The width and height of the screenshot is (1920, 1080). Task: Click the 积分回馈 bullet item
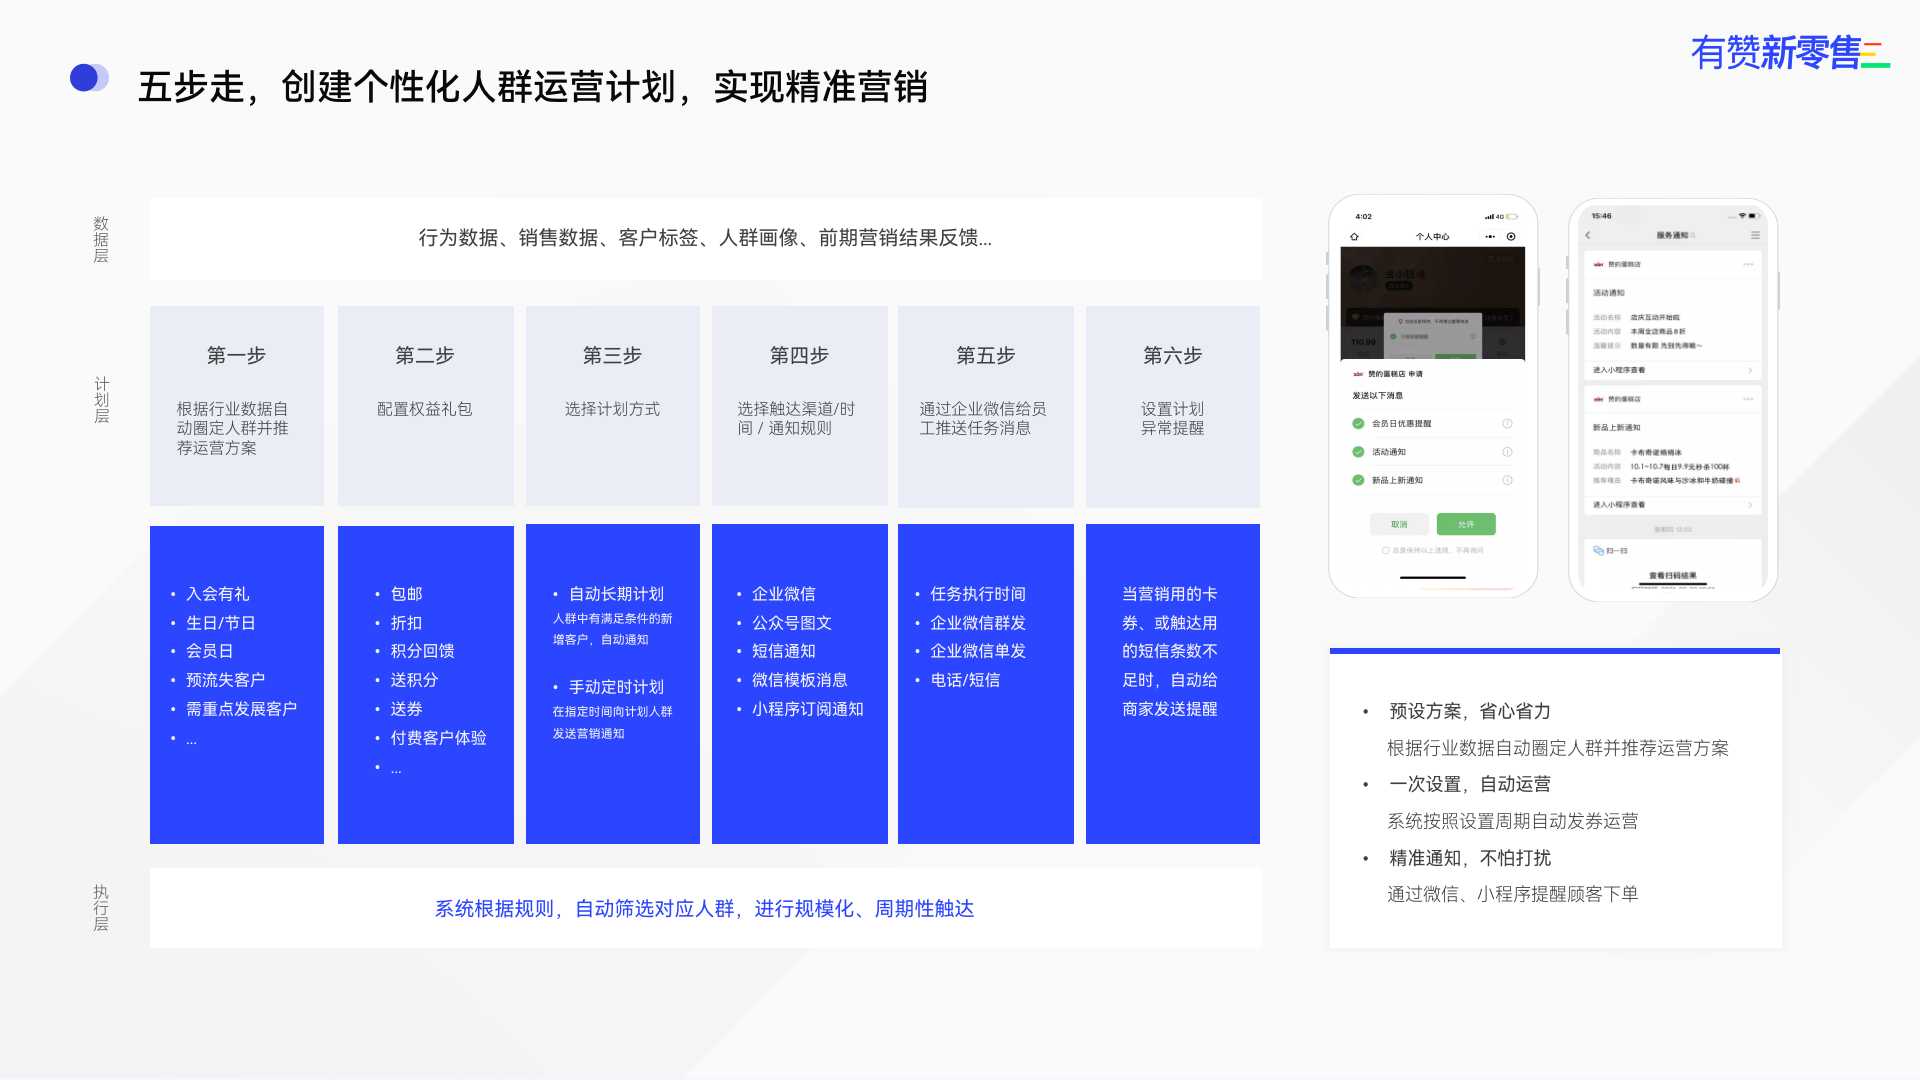(x=422, y=651)
